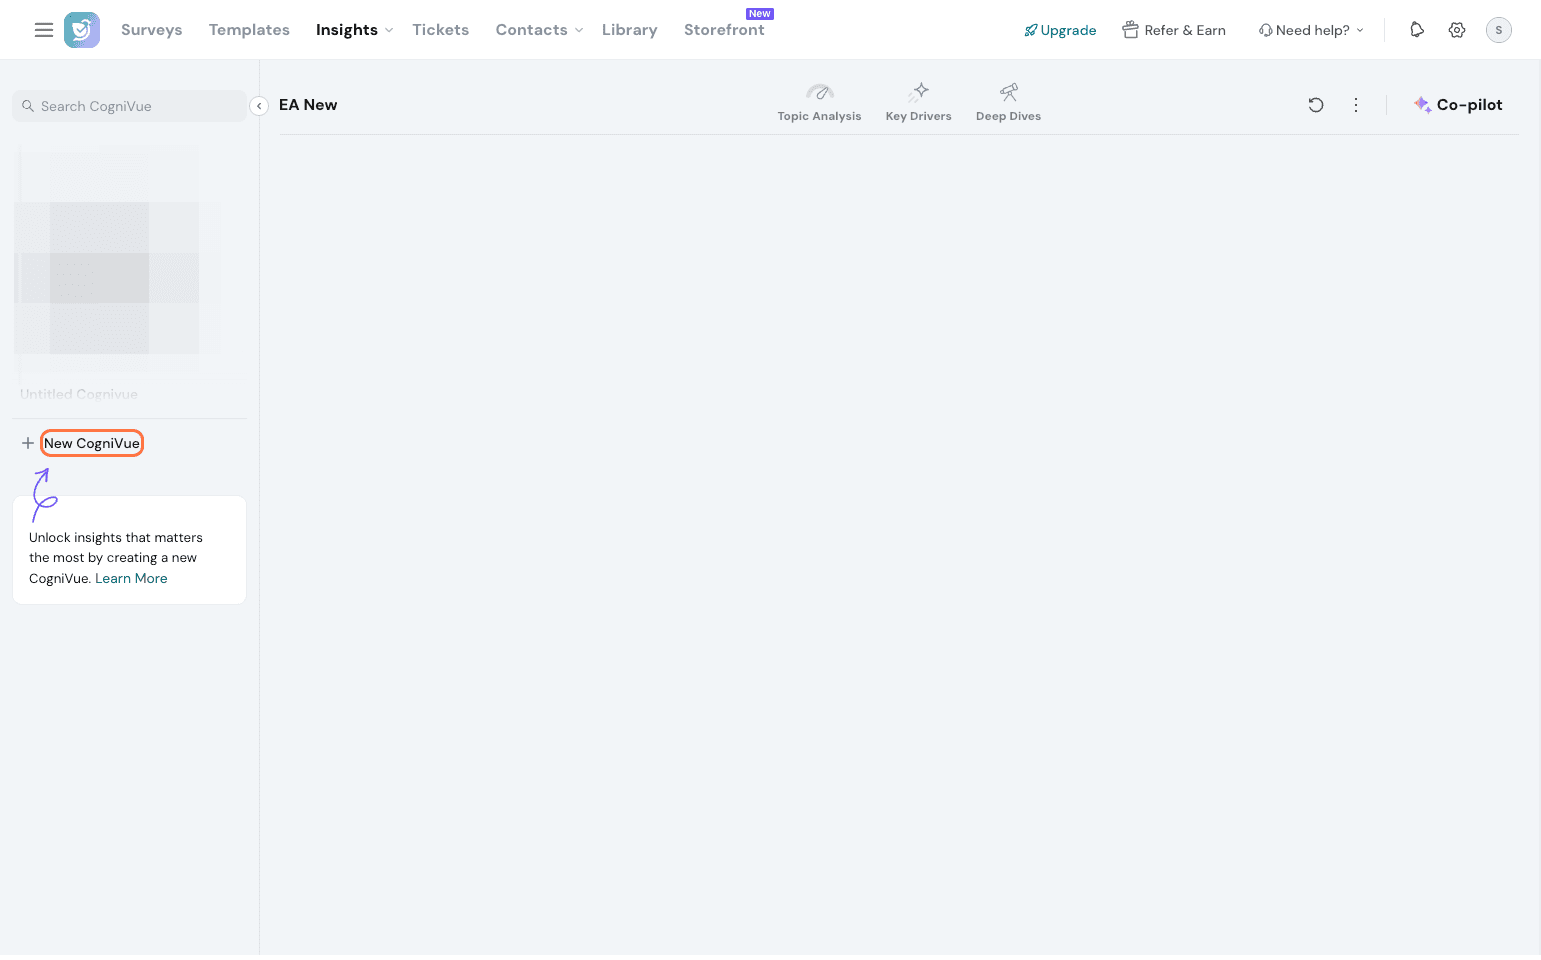Open Deep Dives view
The image size is (1541, 960).
coord(1008,103)
